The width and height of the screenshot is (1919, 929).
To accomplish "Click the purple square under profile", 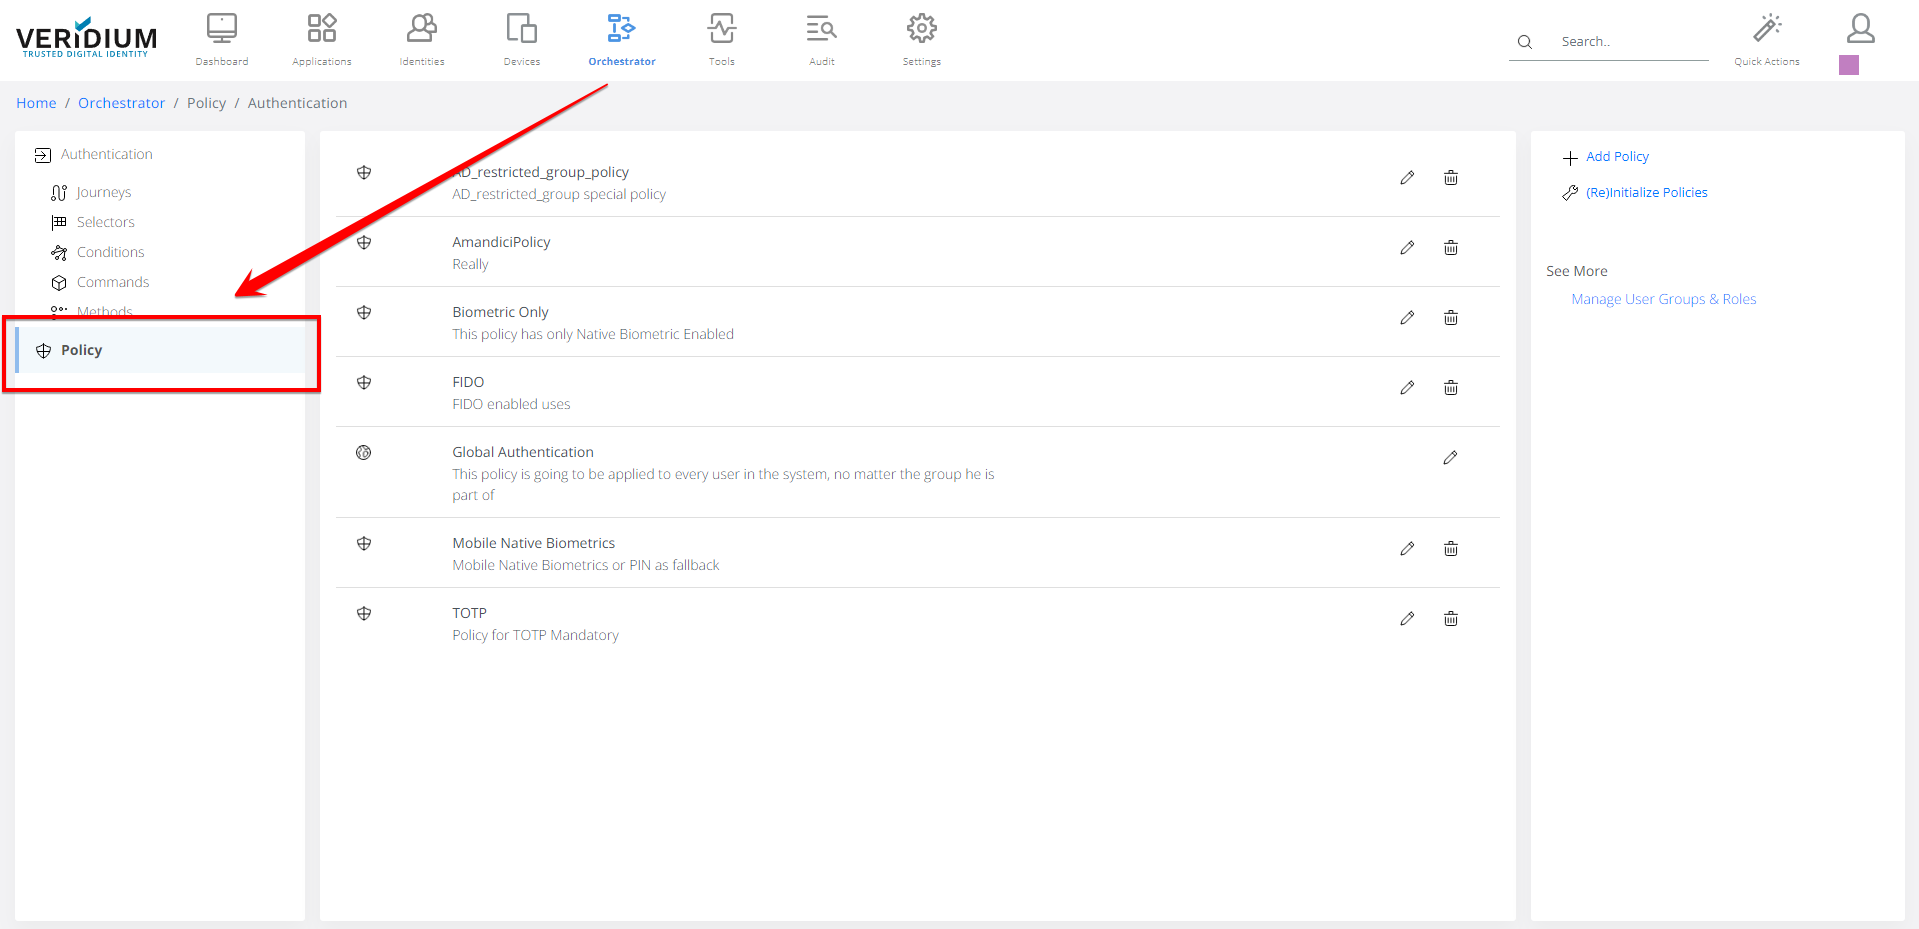I will click(x=1848, y=65).
